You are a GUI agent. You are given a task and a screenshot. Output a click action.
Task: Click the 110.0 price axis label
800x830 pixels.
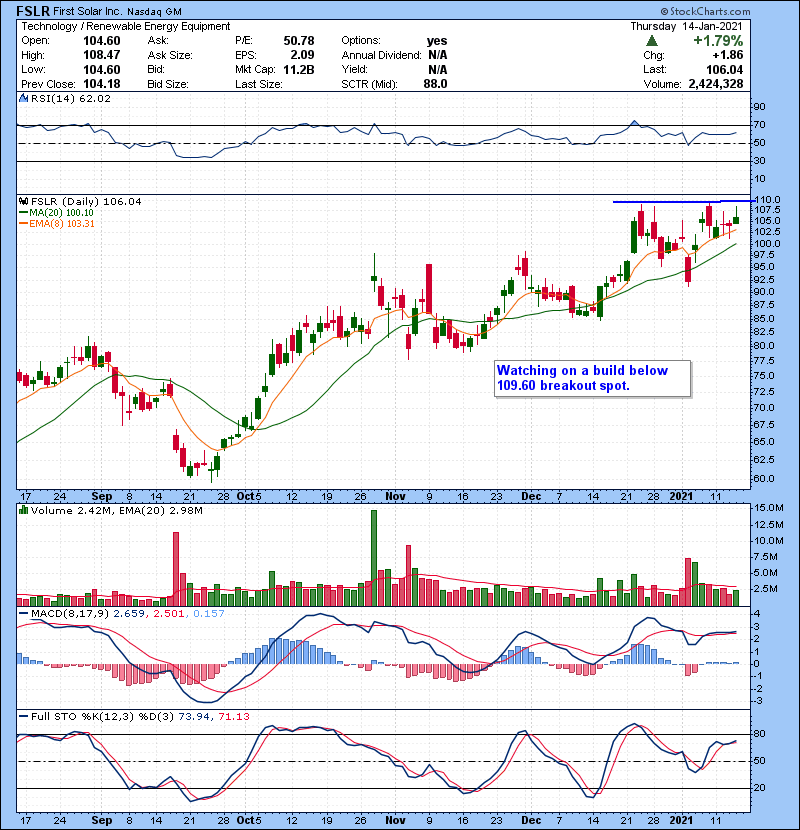[x=767, y=200]
